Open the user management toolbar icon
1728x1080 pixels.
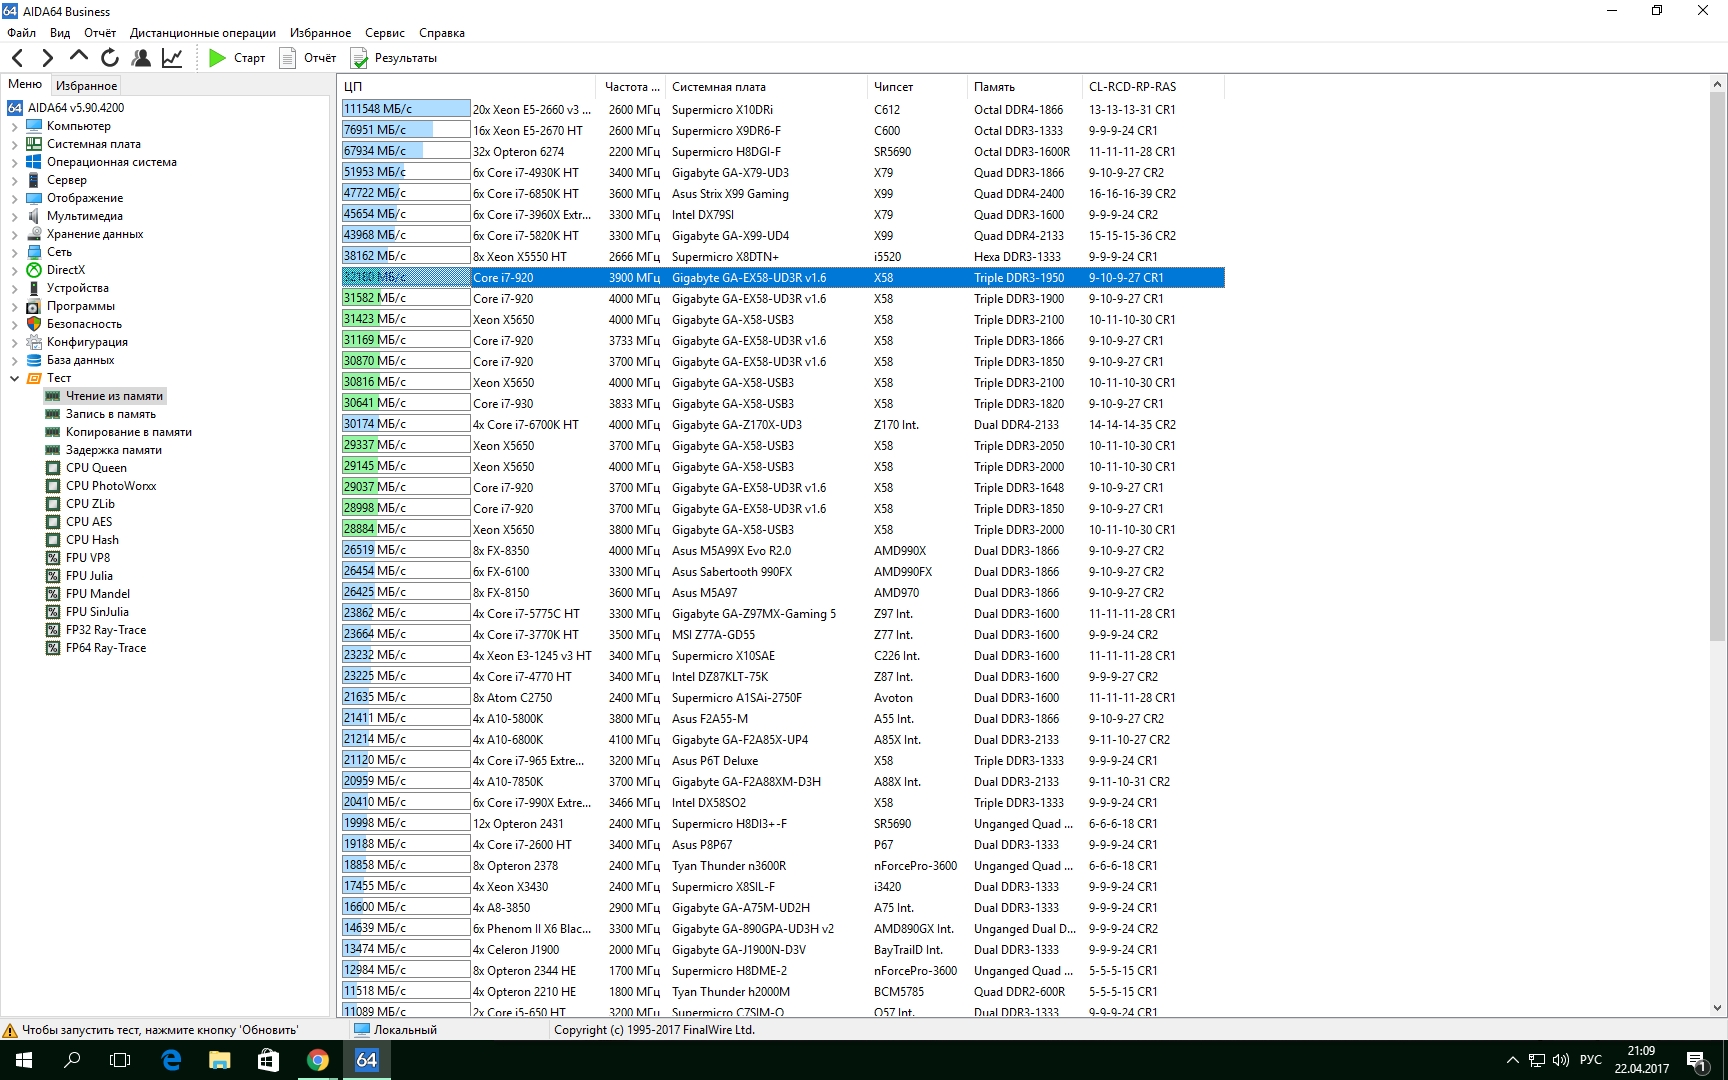(x=141, y=58)
